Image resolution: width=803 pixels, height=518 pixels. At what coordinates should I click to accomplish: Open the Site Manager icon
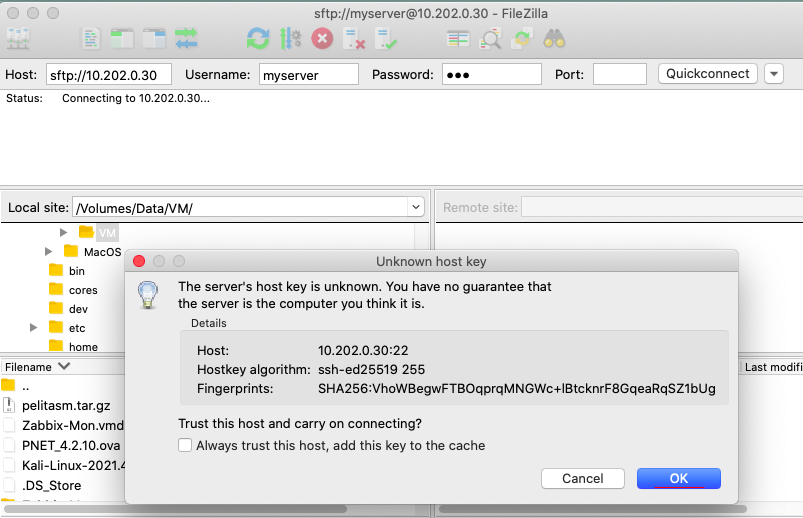18,38
